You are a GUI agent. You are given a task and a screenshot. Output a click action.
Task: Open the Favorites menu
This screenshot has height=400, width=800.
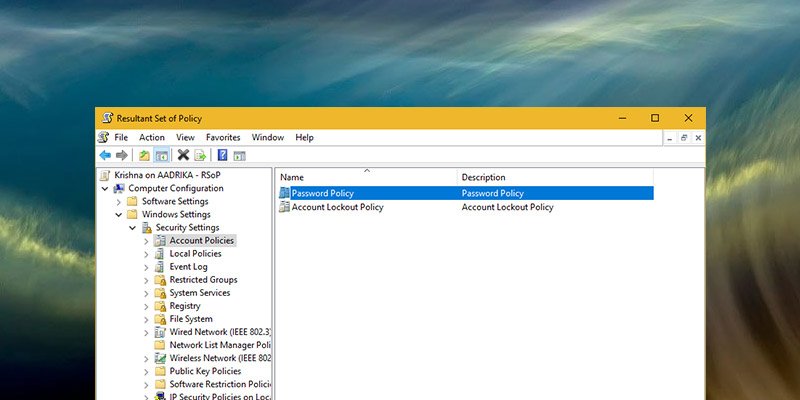click(223, 137)
